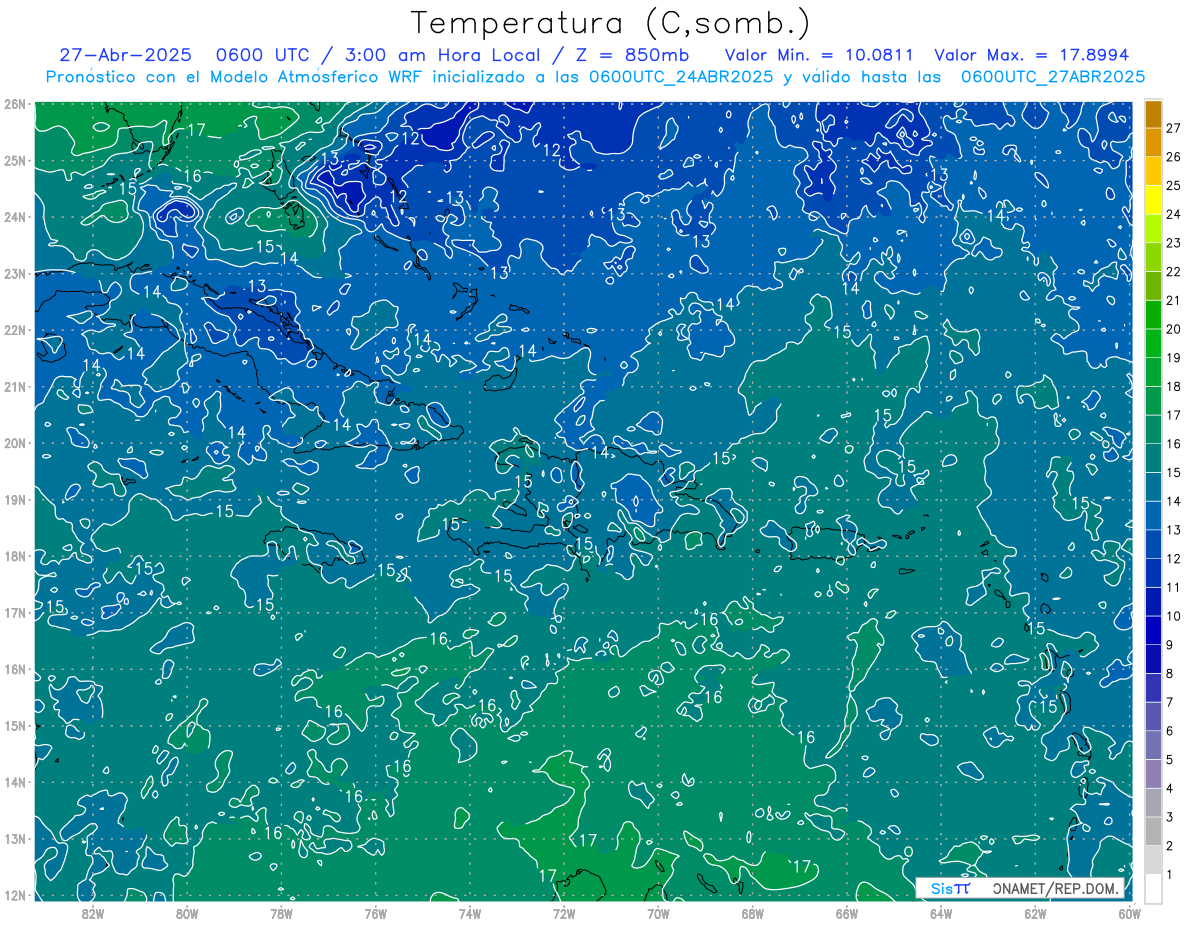Click color scale label '18'
Viewport: 1200px width, 927px height.
[1174, 386]
